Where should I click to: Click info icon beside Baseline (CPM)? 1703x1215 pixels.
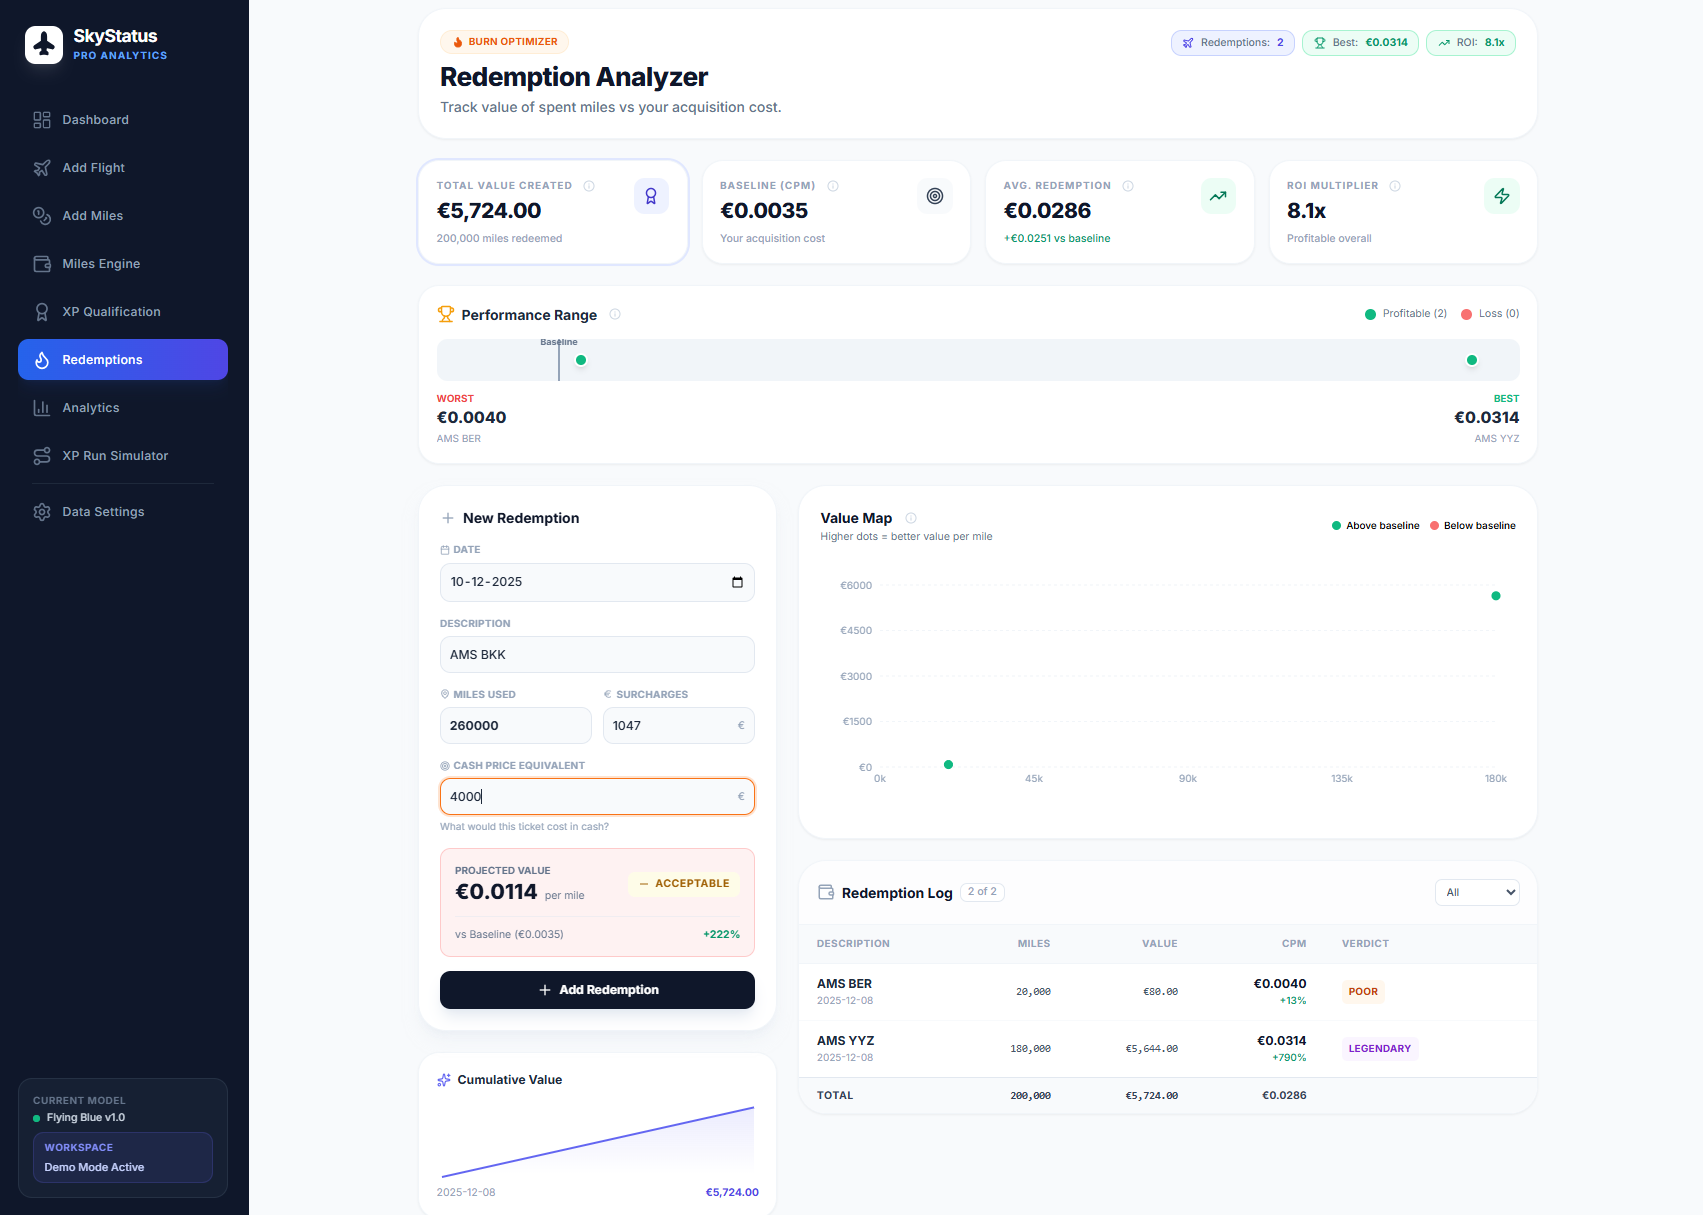click(x=833, y=186)
